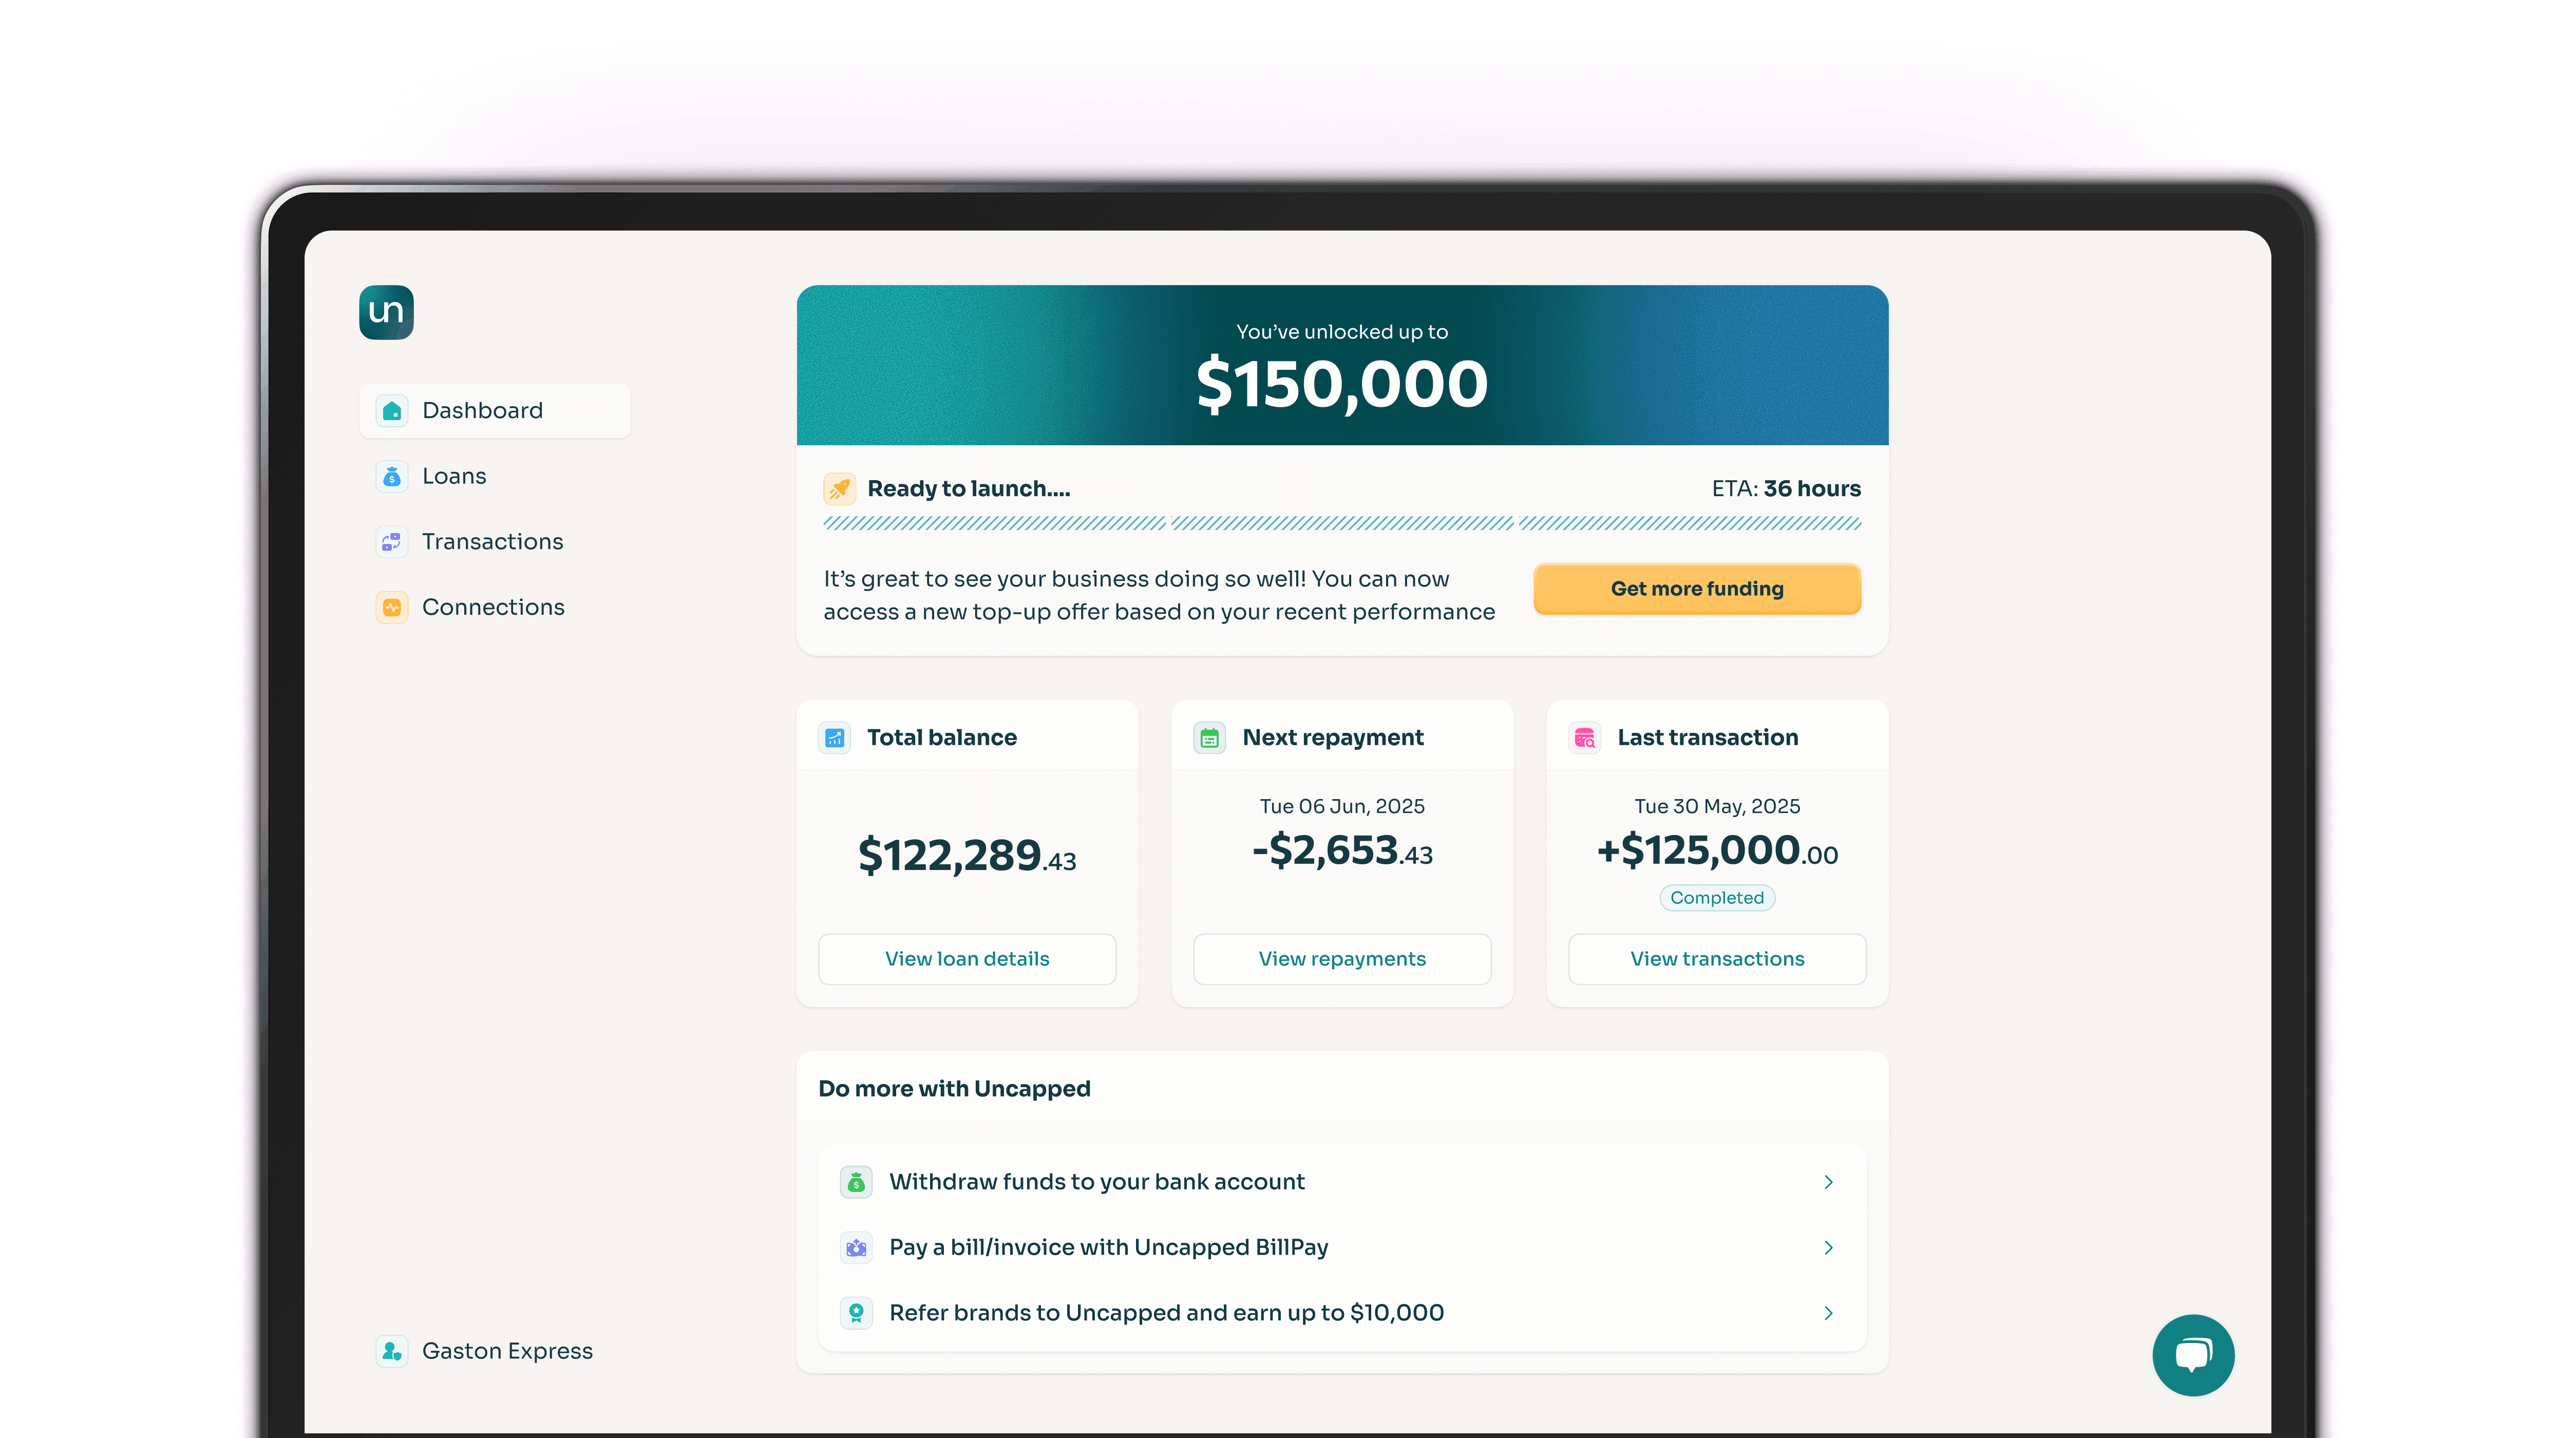Open Connections from the sidebar icon

391,607
